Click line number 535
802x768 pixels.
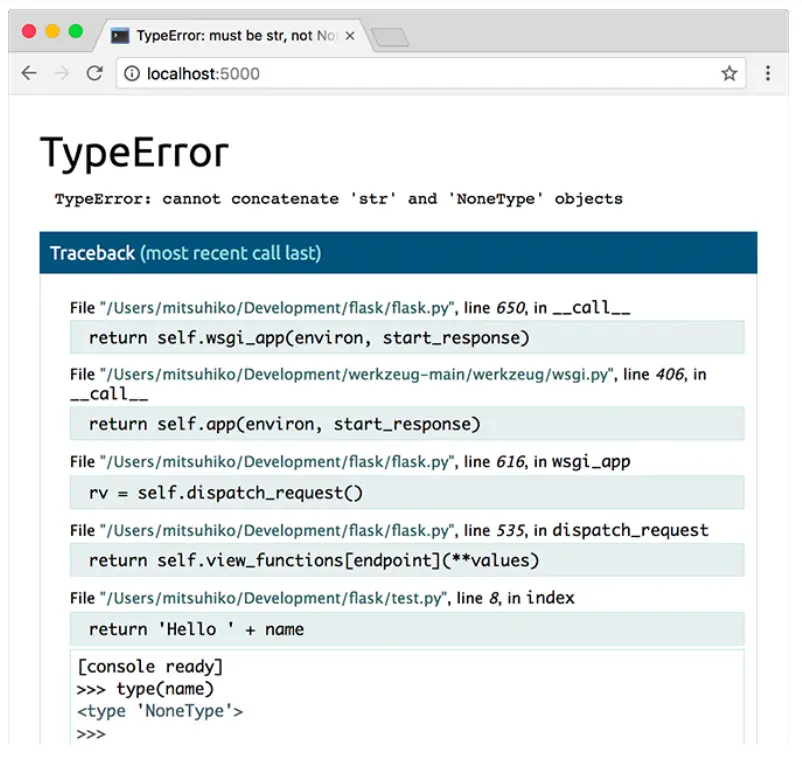tap(510, 531)
